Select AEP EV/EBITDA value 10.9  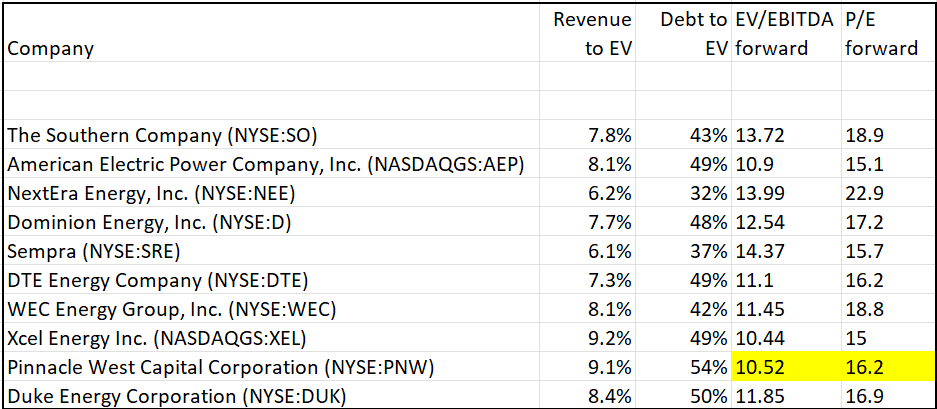[x=786, y=164]
